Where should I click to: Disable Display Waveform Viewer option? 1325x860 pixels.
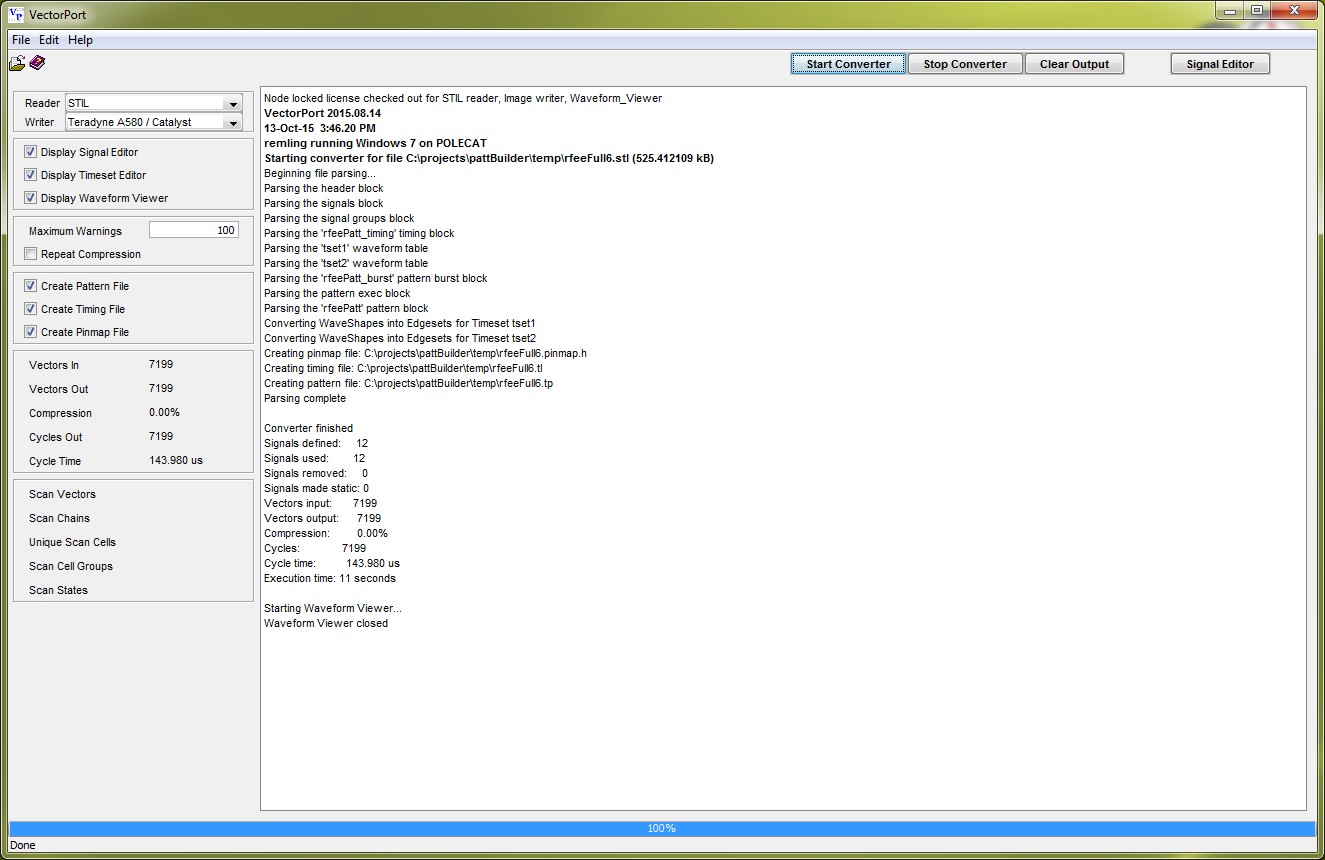point(31,198)
